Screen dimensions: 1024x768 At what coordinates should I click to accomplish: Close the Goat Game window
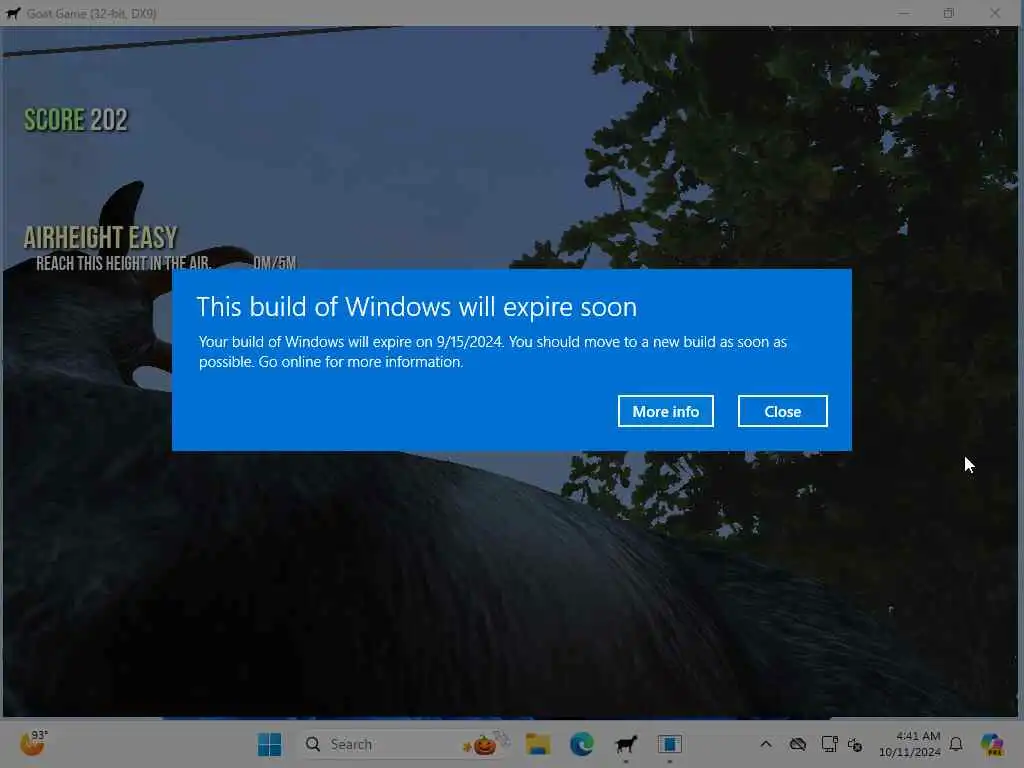(995, 13)
